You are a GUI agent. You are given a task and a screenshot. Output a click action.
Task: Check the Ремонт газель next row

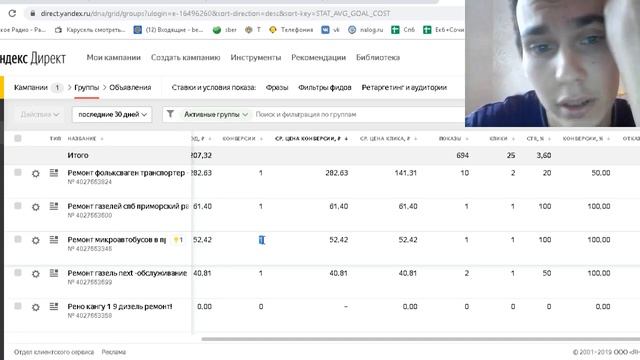point(18,273)
